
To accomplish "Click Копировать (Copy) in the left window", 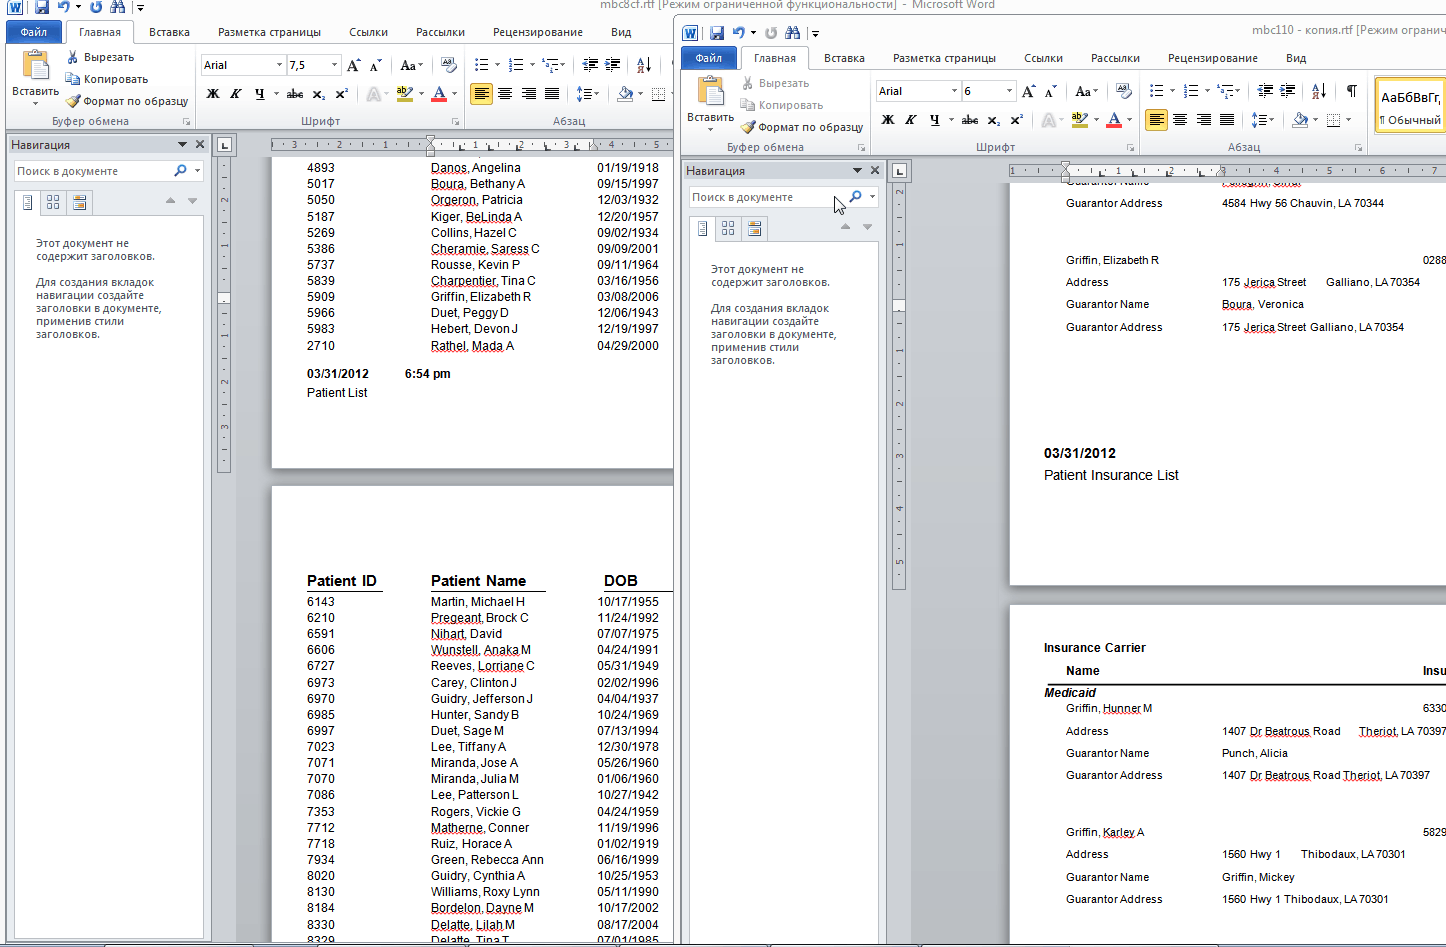I will point(108,79).
